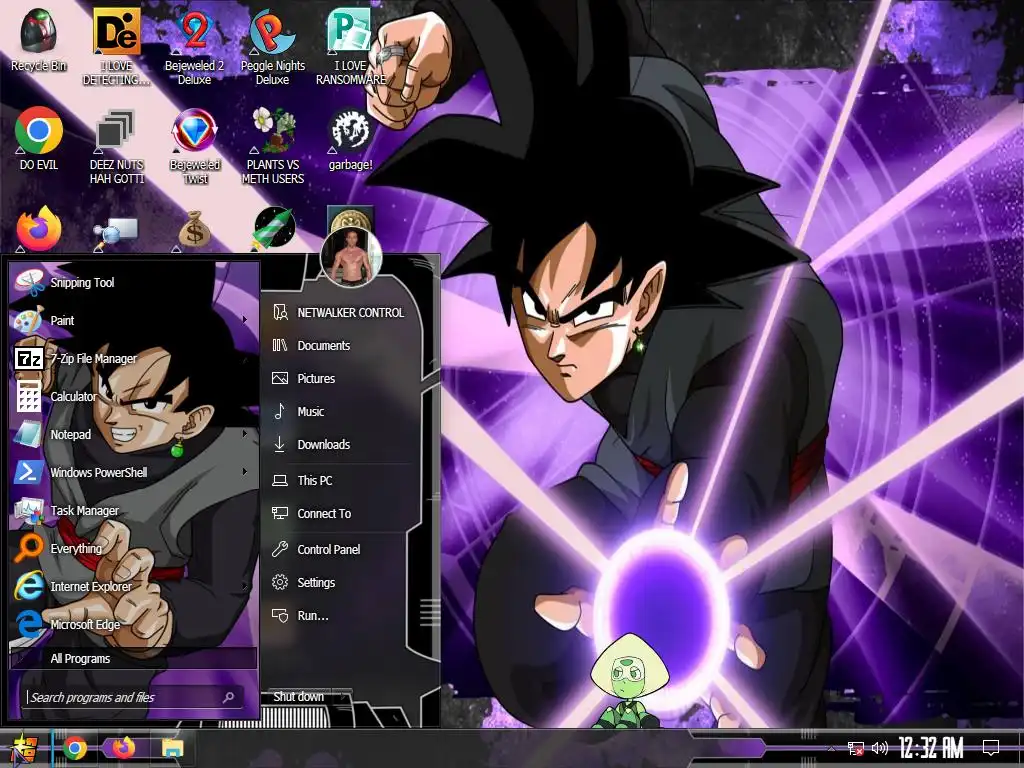Click the user account picture in the Start menu

[x=351, y=258]
